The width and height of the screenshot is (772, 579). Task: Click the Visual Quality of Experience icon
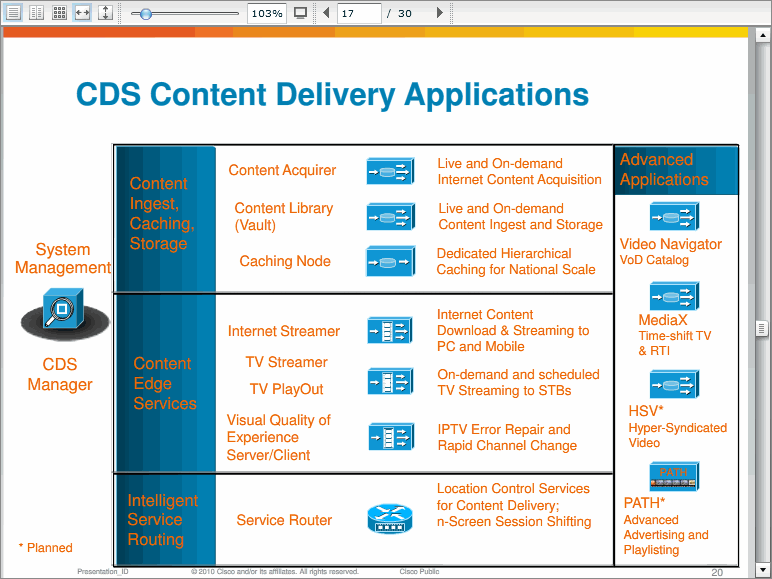(391, 436)
